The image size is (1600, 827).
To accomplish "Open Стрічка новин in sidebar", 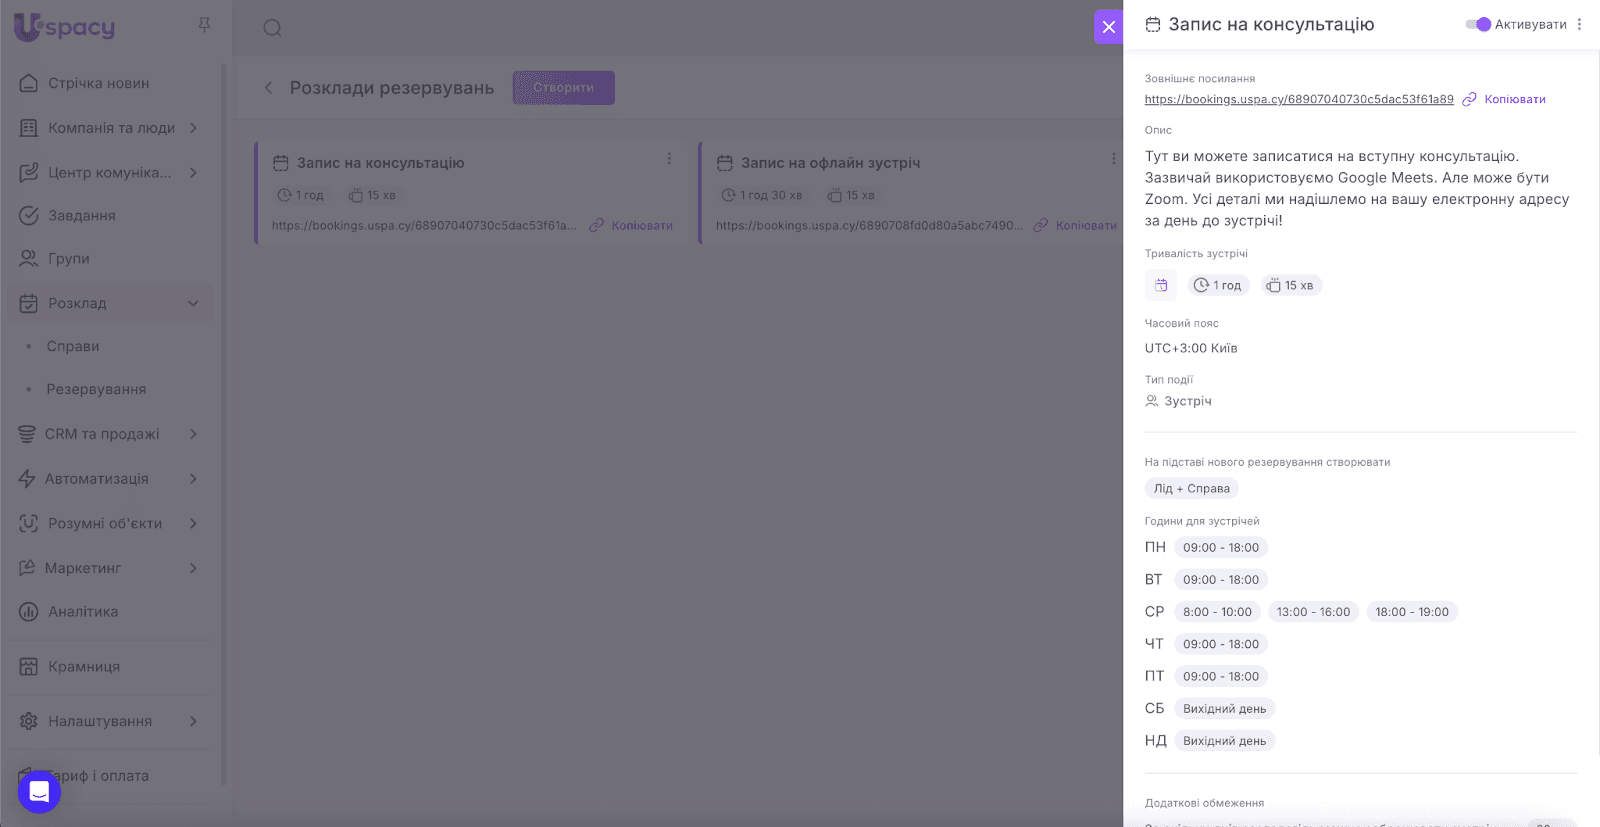I will coord(98,83).
